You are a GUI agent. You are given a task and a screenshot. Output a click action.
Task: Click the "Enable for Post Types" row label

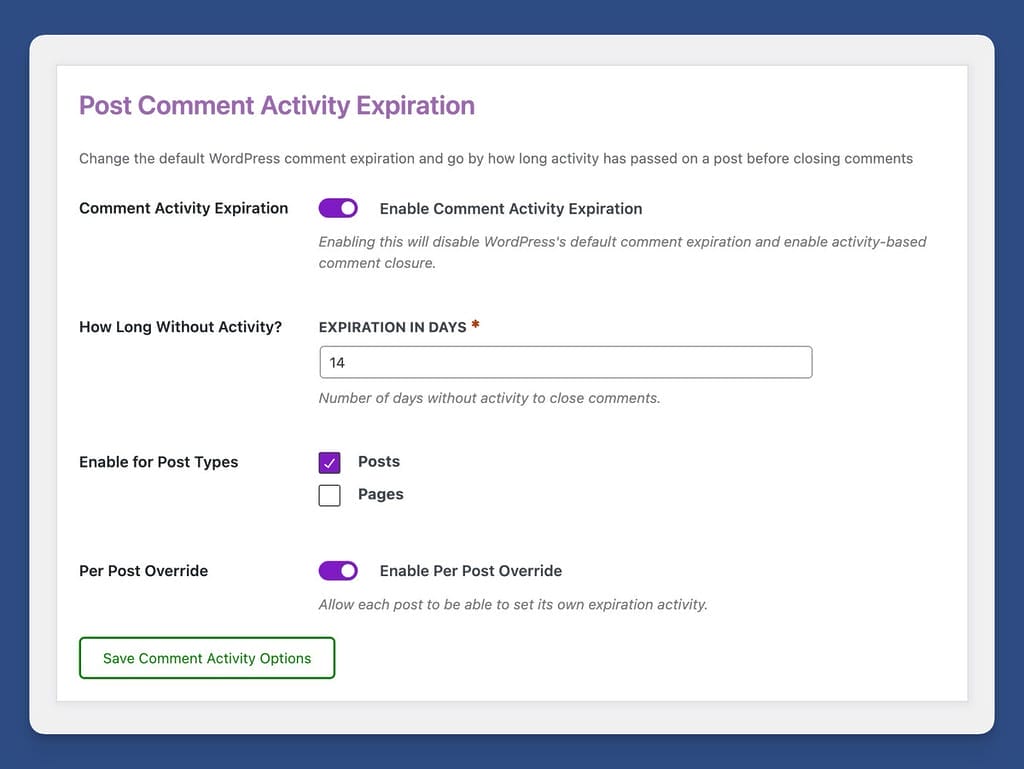point(159,462)
